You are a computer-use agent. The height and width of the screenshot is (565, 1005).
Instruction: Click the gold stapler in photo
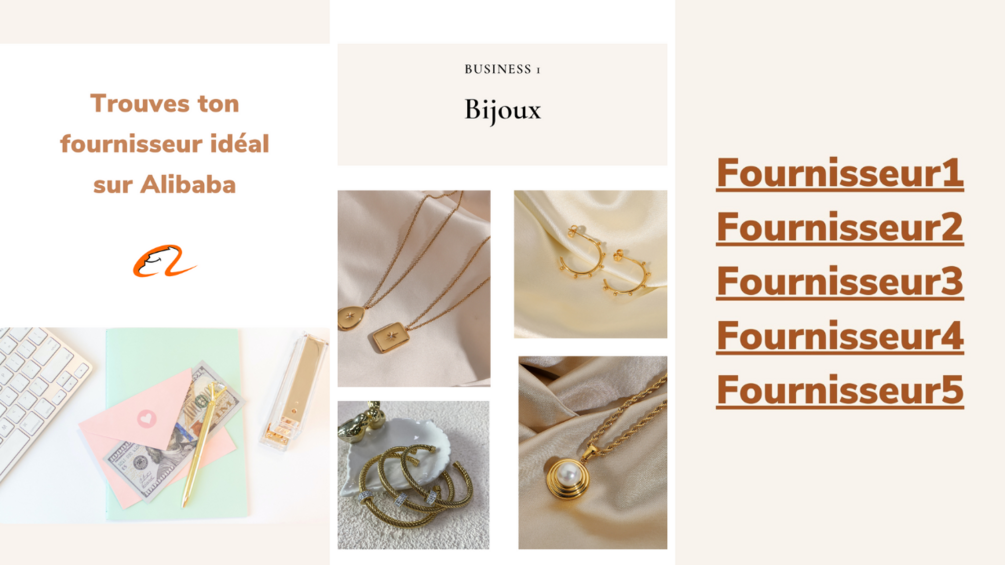point(294,391)
